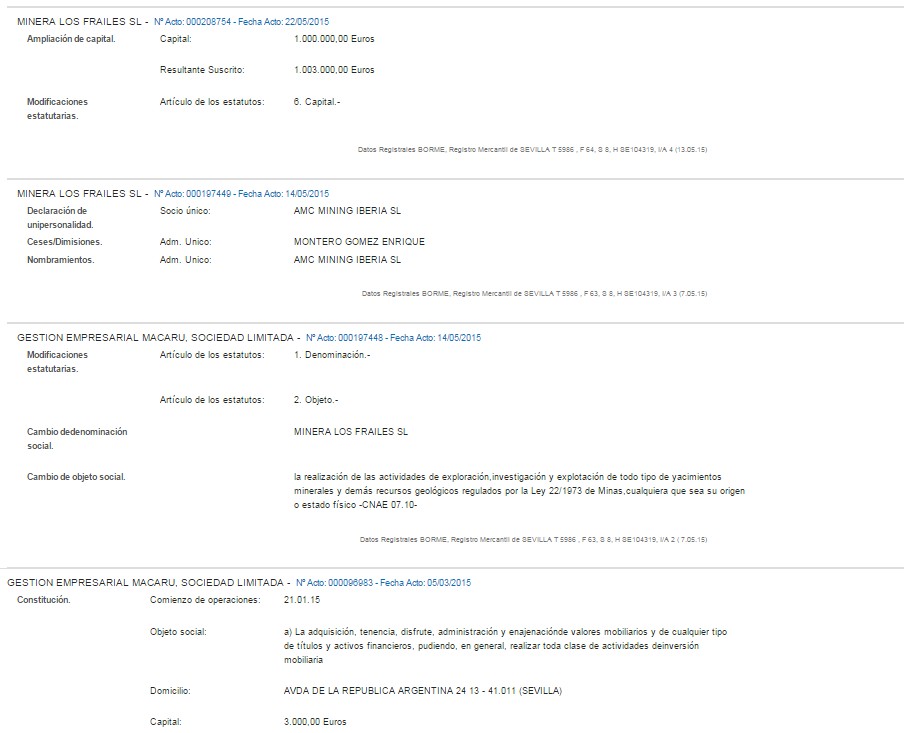Click the 'Declaración de unipersonalidad.' label
911x733 pixels.
pos(60,218)
